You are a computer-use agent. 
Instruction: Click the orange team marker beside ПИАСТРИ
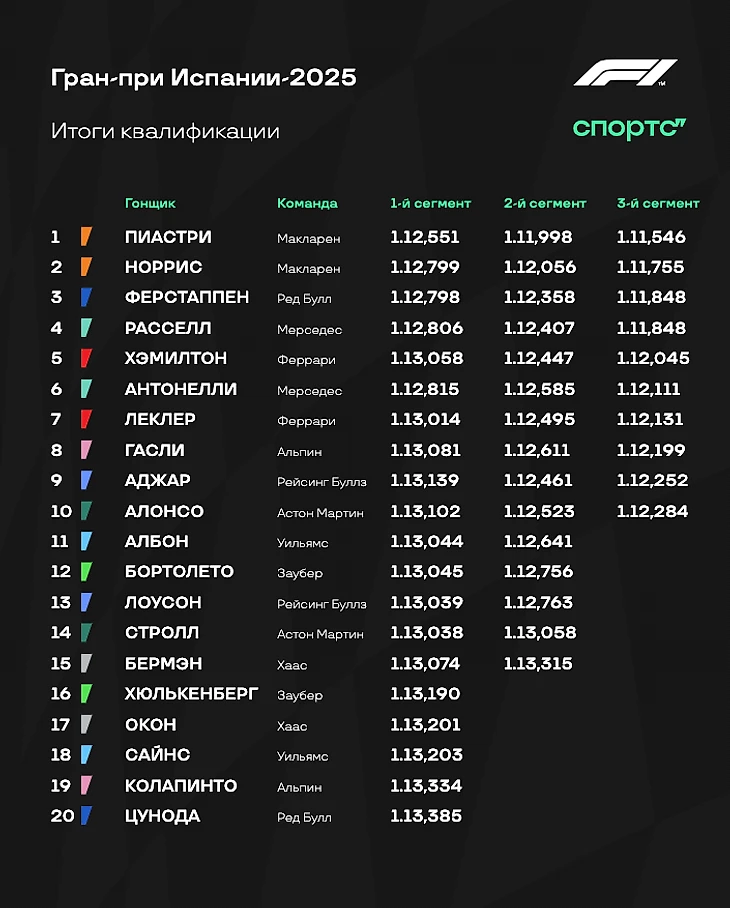(86, 237)
